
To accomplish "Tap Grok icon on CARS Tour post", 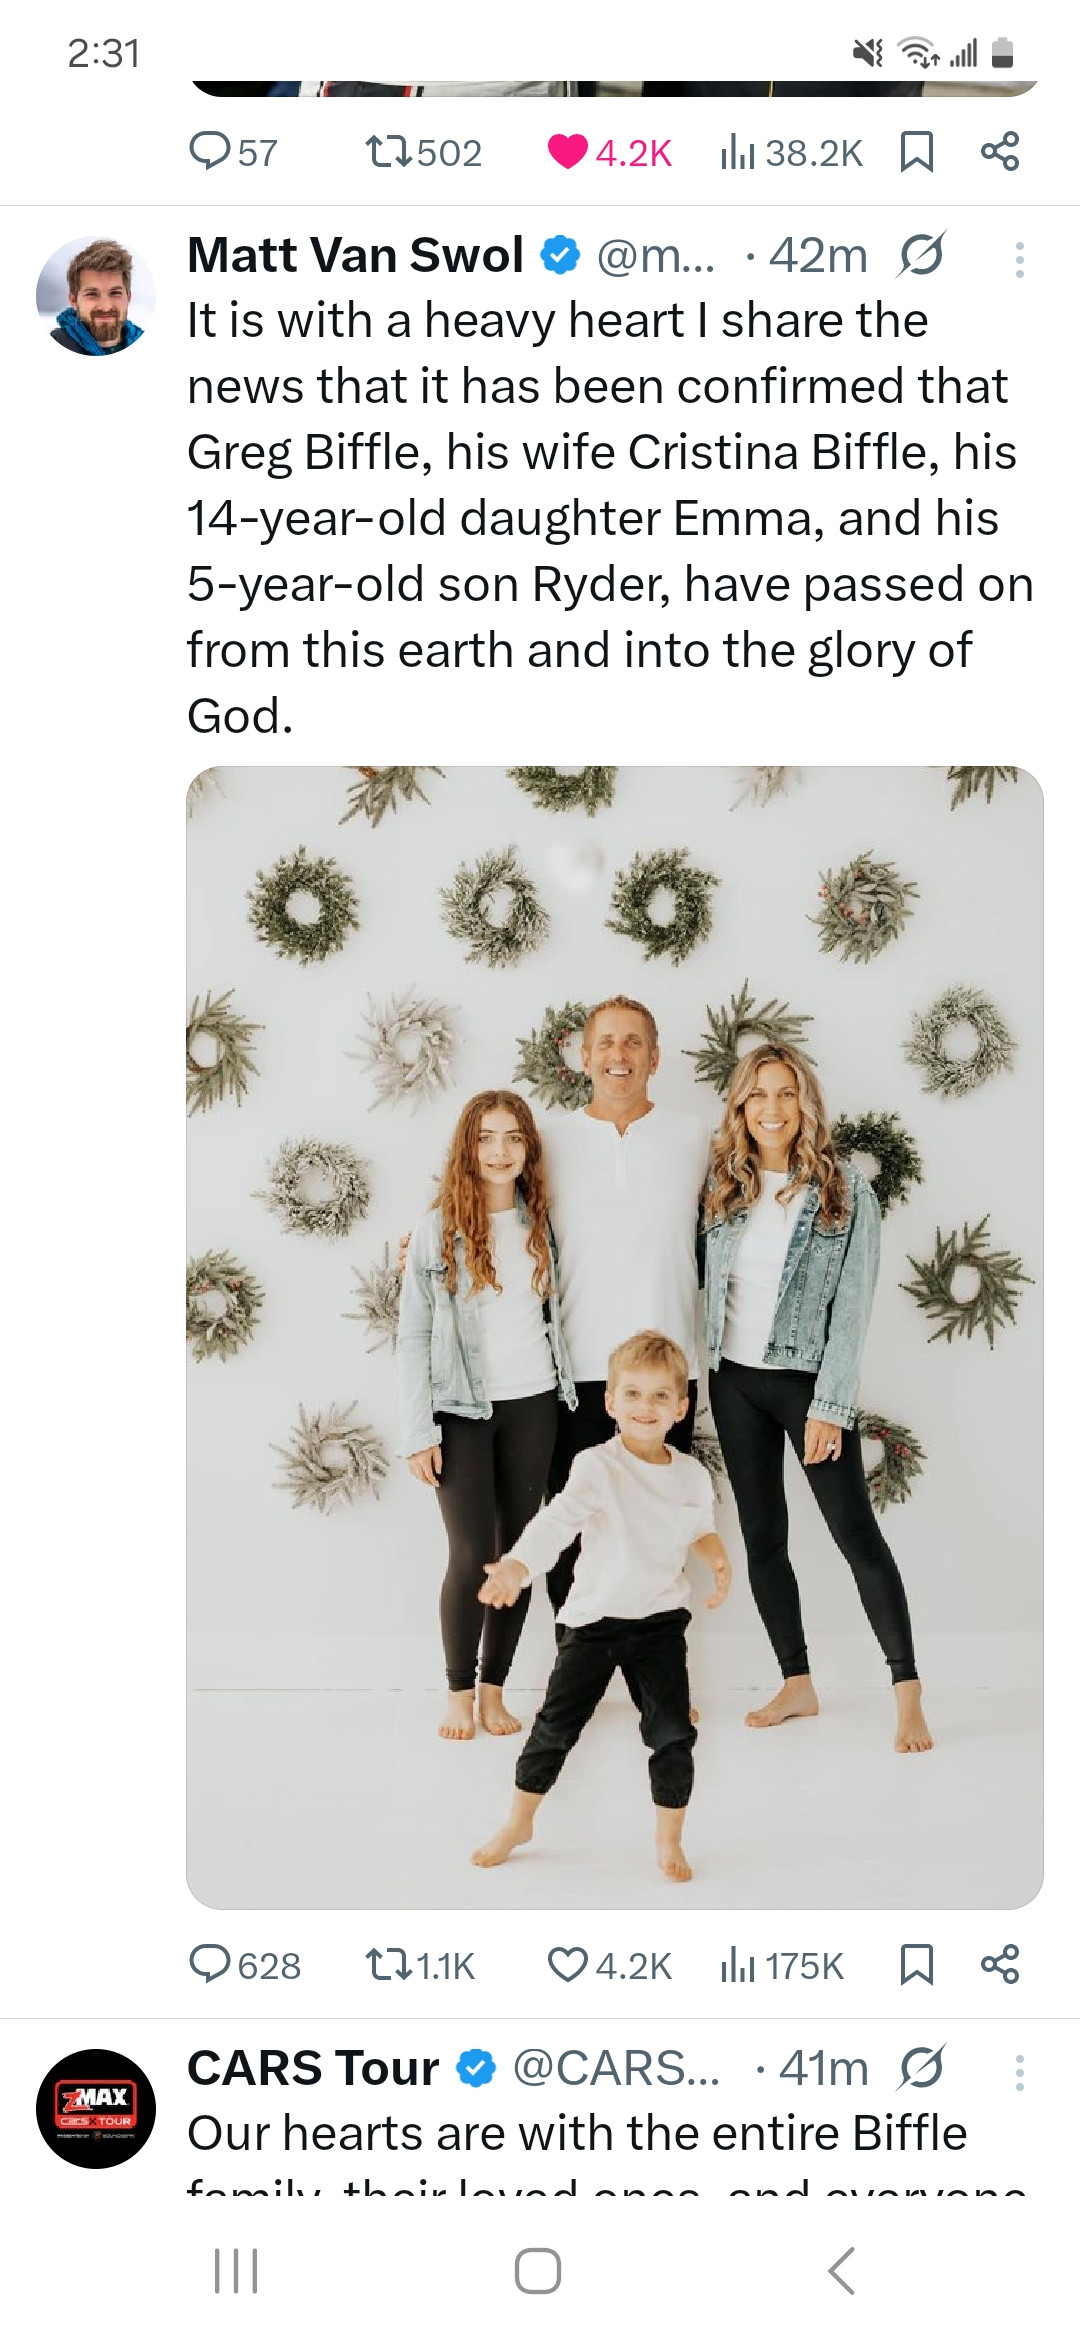I will [920, 2069].
